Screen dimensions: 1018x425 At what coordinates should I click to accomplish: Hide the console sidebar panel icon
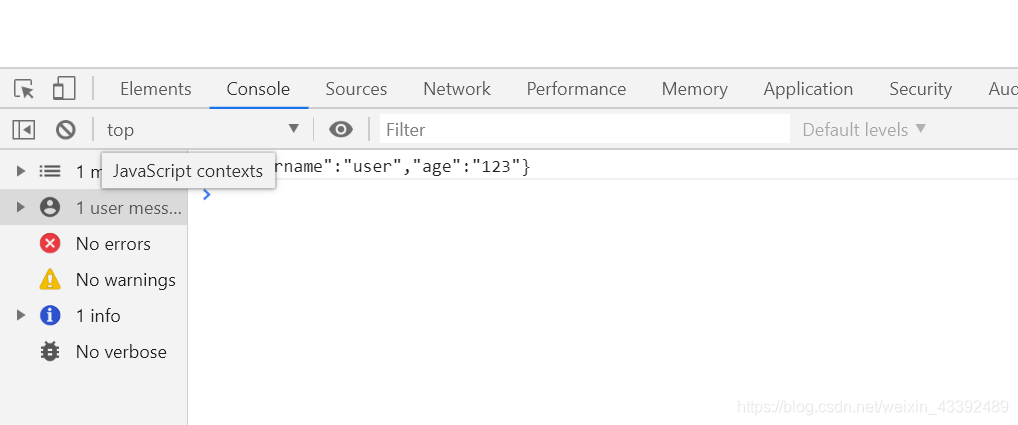tap(24, 129)
